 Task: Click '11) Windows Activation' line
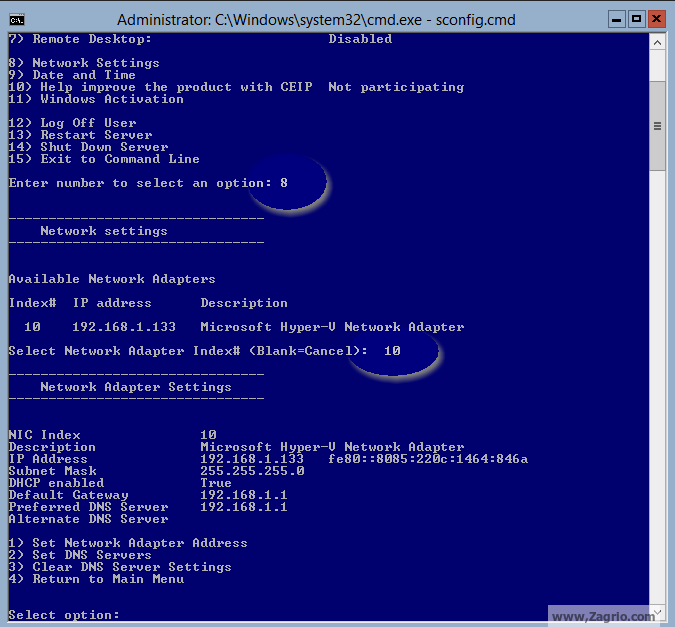[x=96, y=99]
